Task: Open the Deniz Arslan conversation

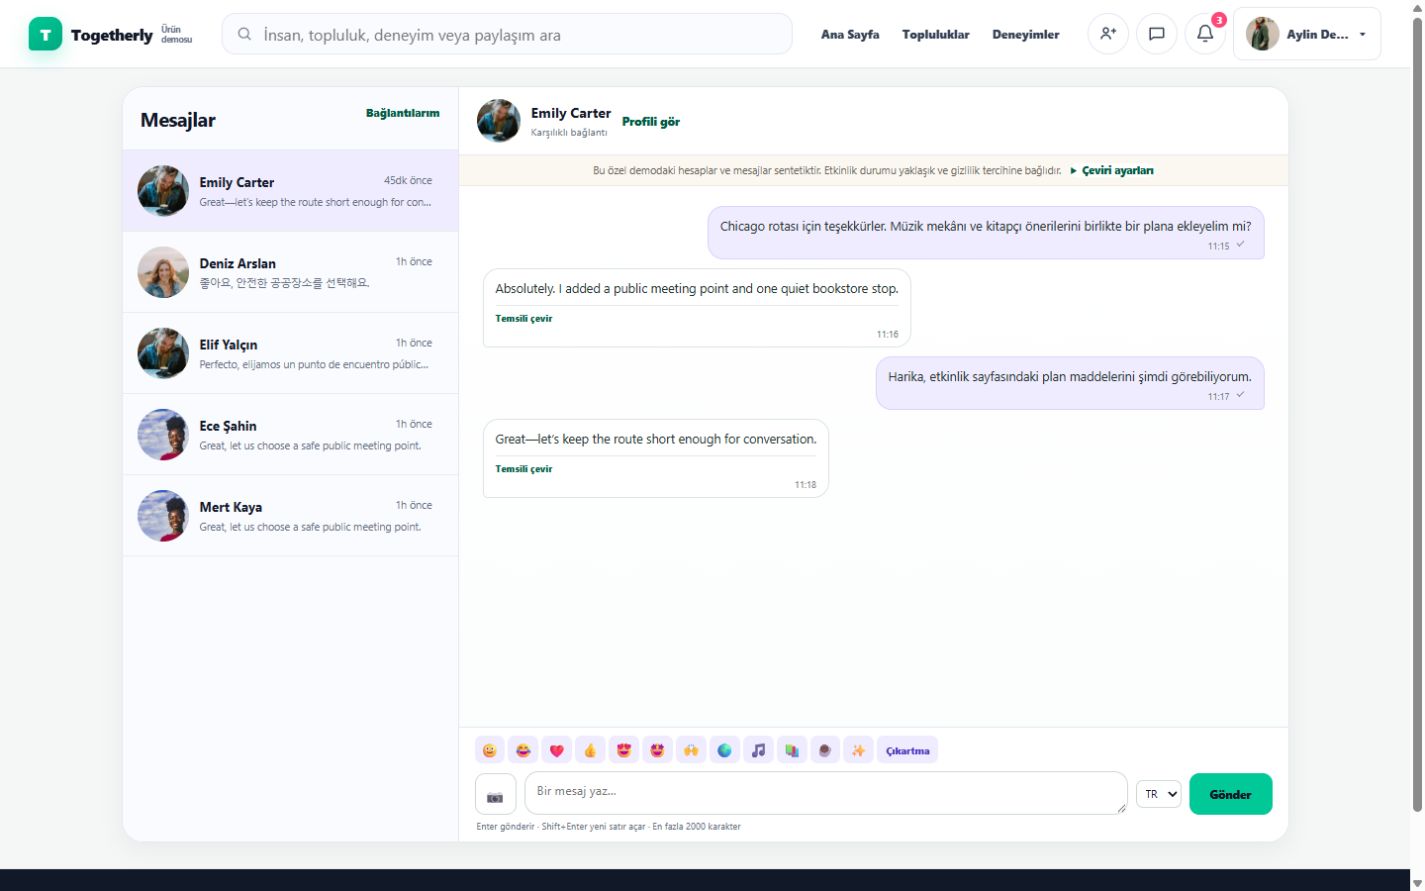Action: tap(290, 272)
